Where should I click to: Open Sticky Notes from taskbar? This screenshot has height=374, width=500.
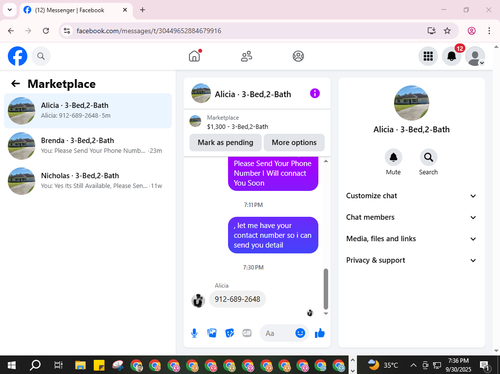point(99,365)
